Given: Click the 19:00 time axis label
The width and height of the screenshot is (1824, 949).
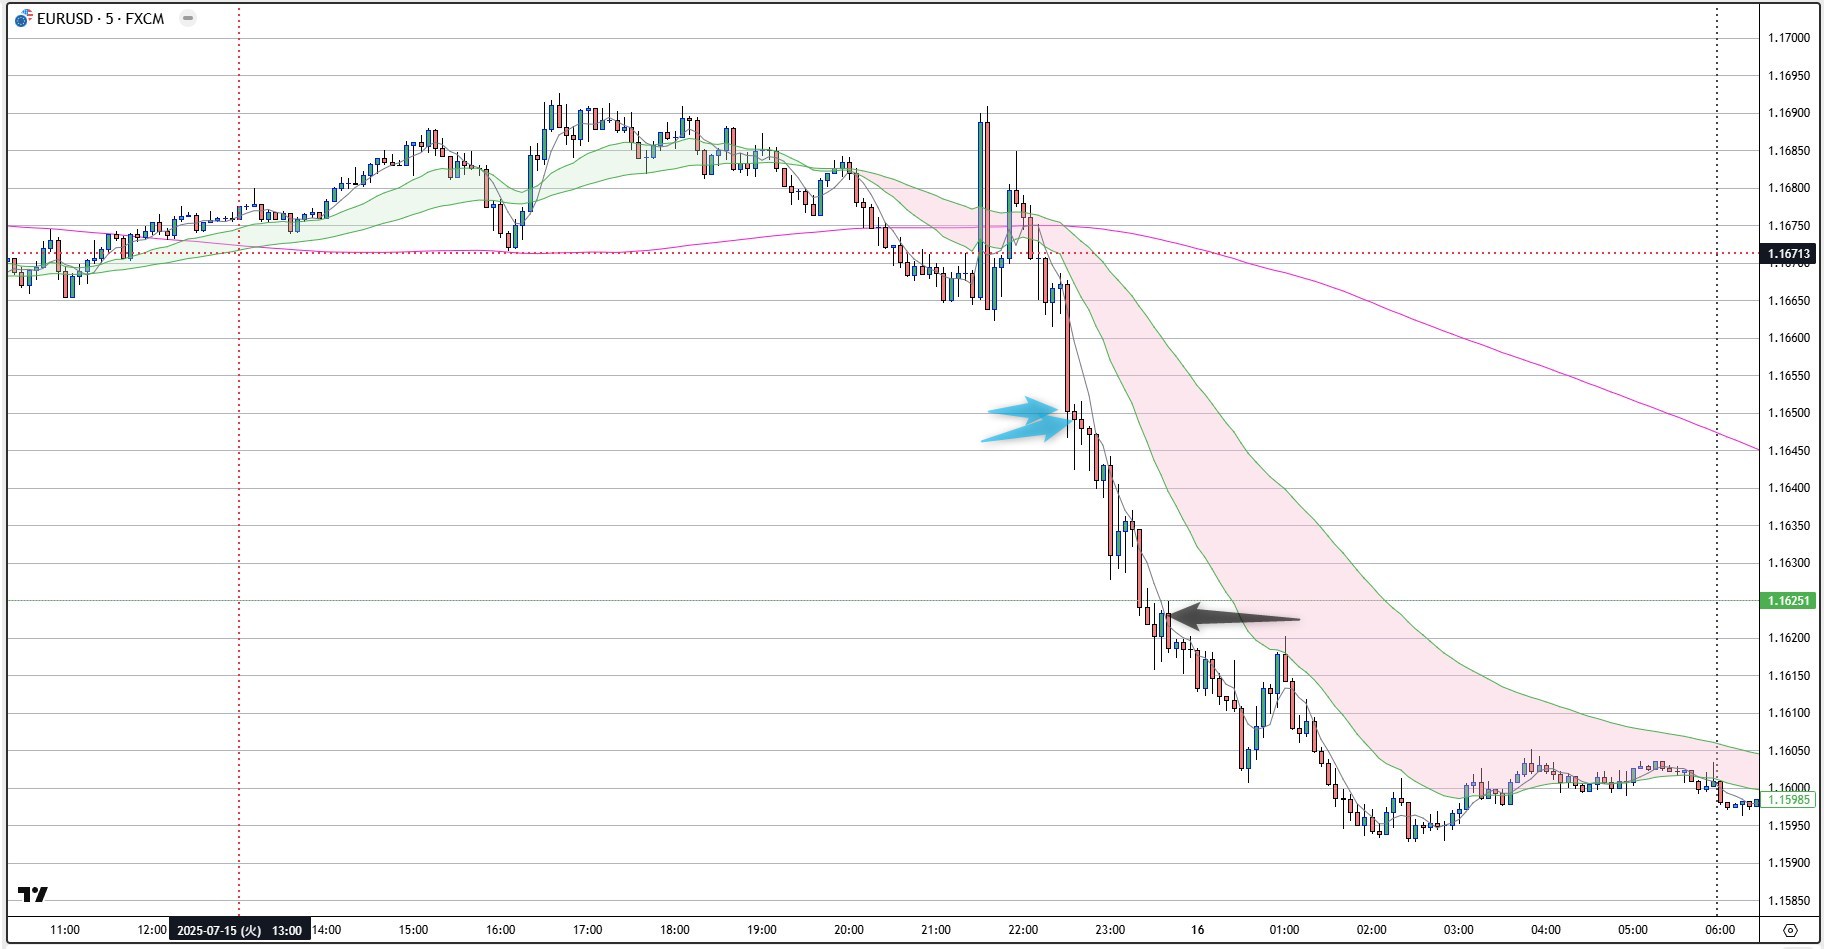Looking at the screenshot, I should point(762,930).
